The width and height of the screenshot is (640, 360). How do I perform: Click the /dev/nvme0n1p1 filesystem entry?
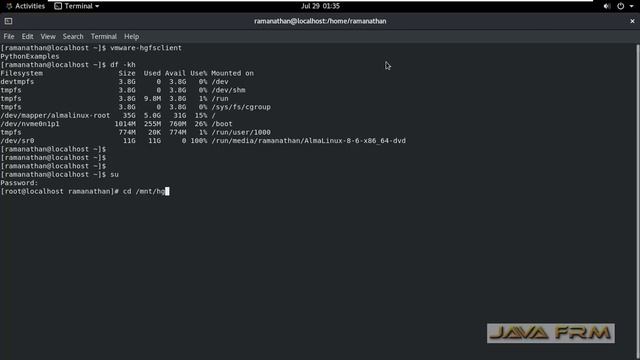30,124
